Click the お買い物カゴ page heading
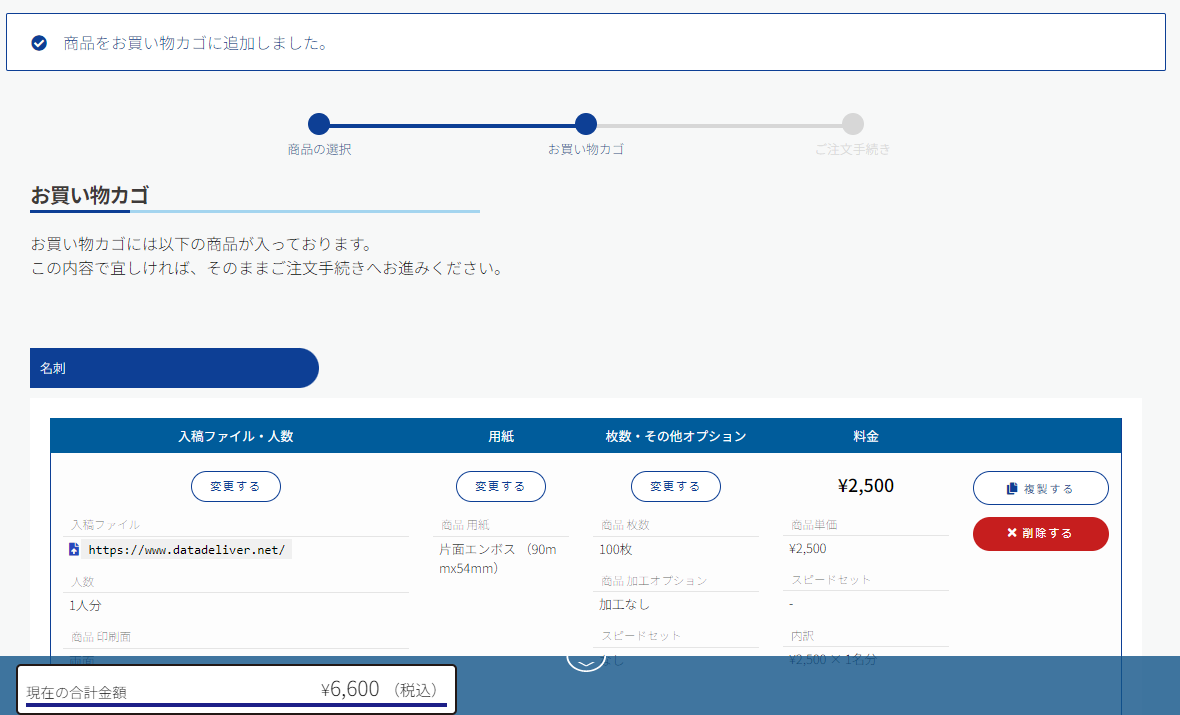1180x715 pixels. pyautogui.click(x=90, y=195)
